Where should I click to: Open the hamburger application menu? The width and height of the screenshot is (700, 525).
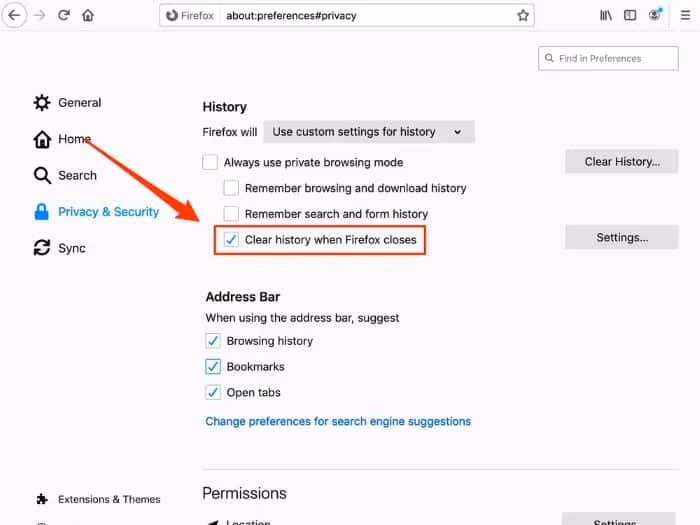(x=685, y=16)
